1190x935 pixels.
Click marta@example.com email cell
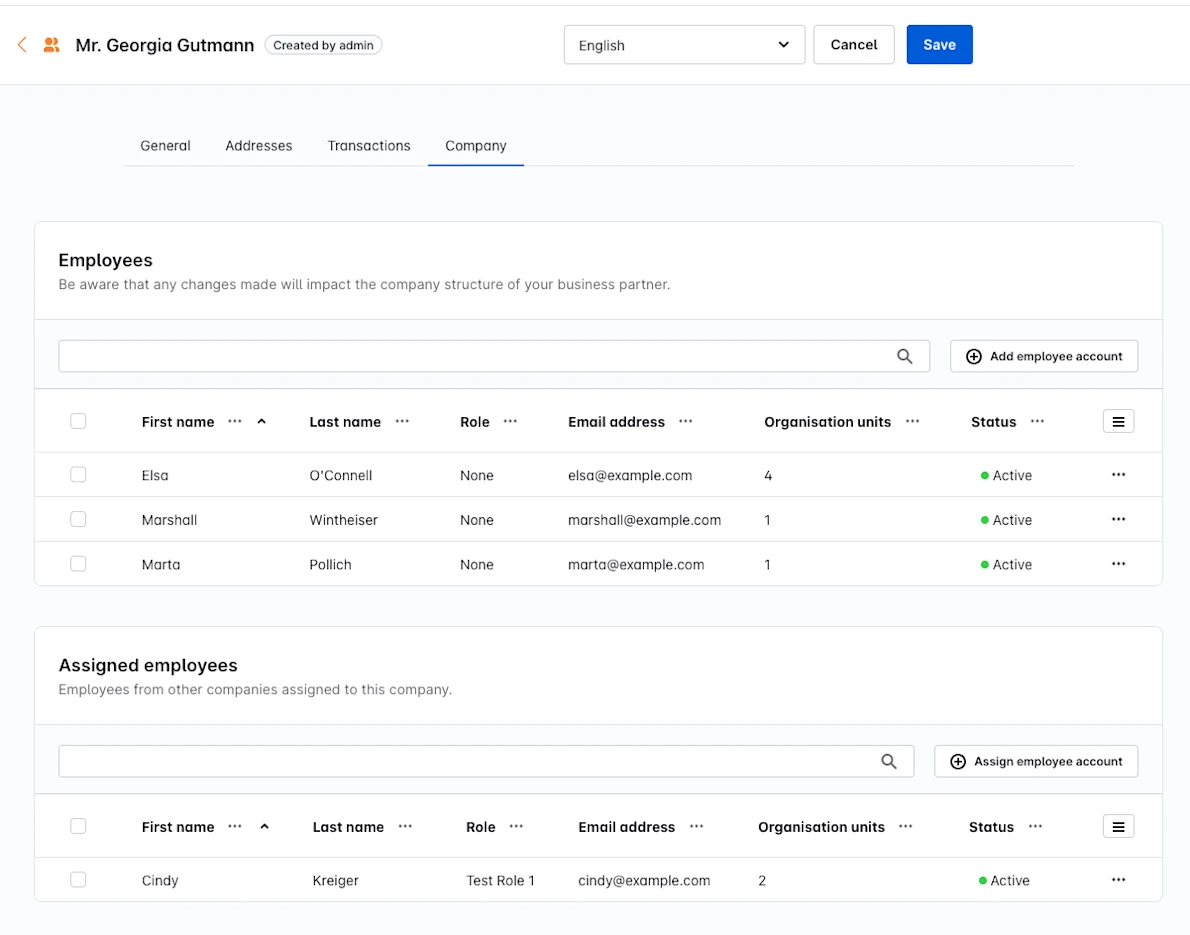pyautogui.click(x=636, y=565)
